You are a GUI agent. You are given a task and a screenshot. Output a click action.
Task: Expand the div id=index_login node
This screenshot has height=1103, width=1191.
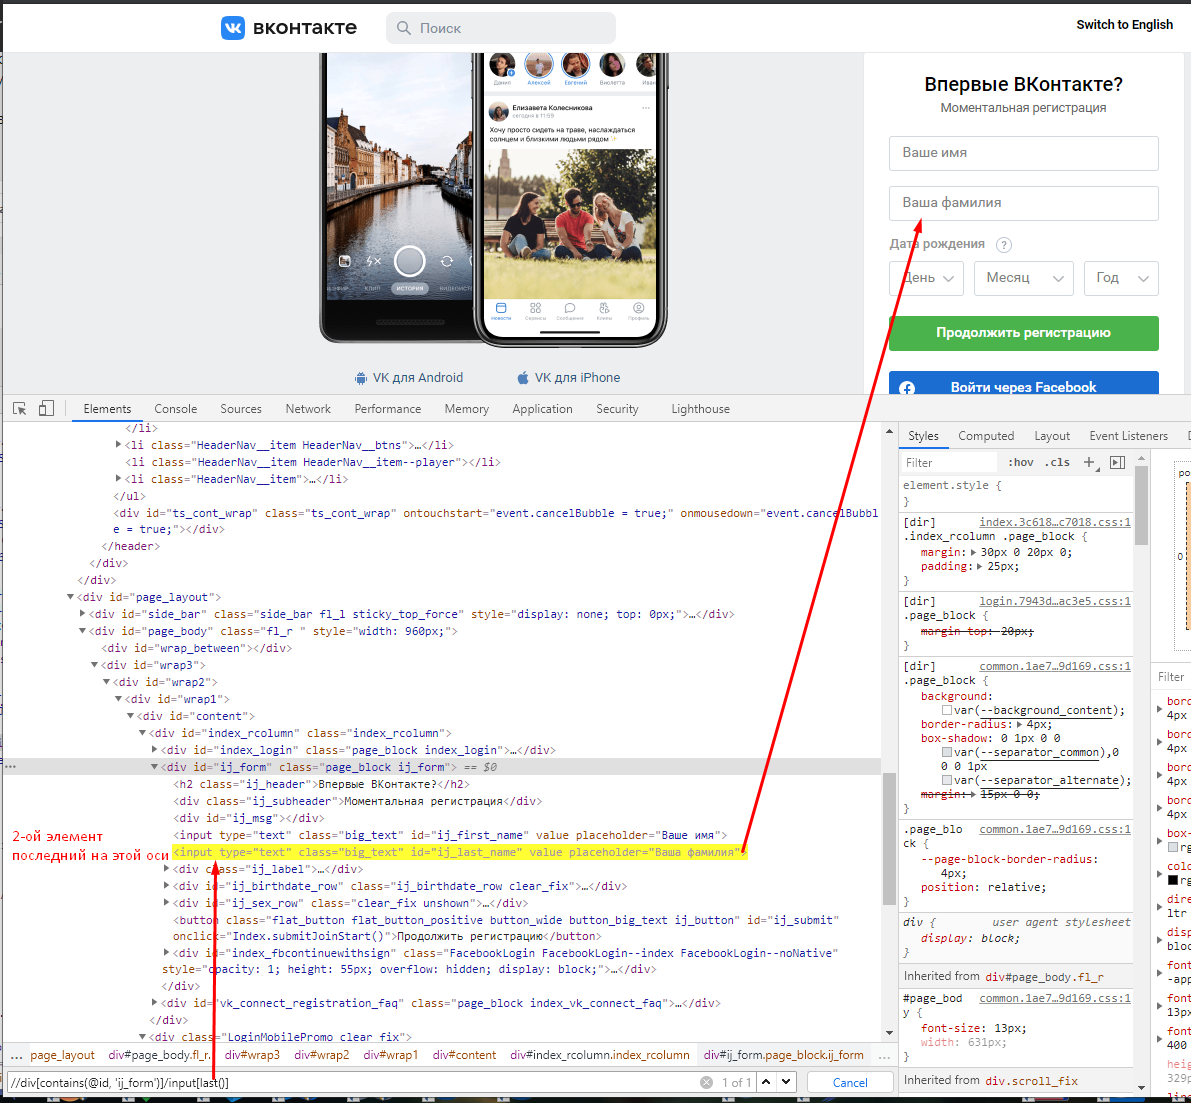[x=154, y=750]
